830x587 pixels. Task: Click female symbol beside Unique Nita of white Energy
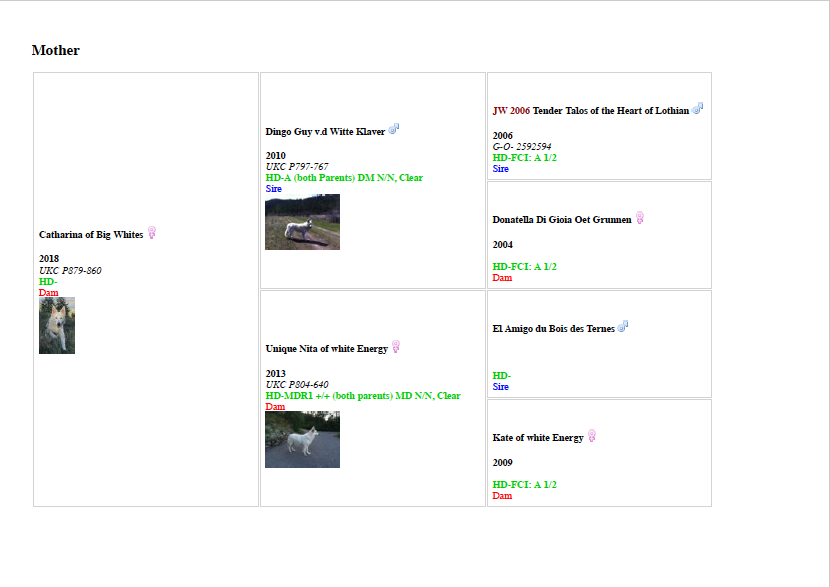396,347
